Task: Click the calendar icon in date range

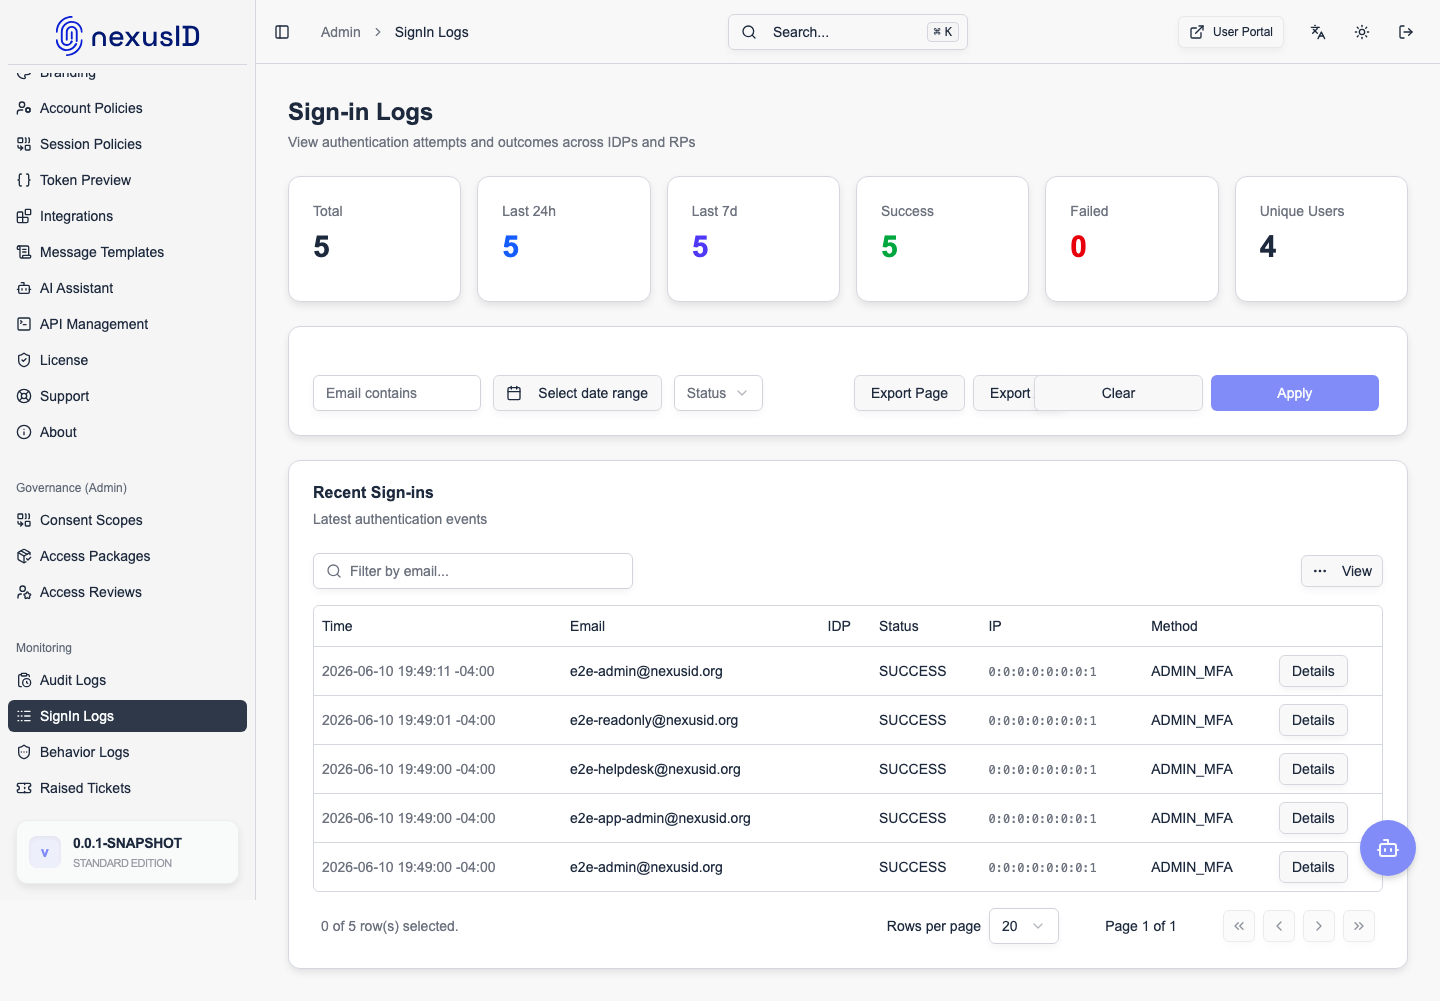Action: coord(514,393)
